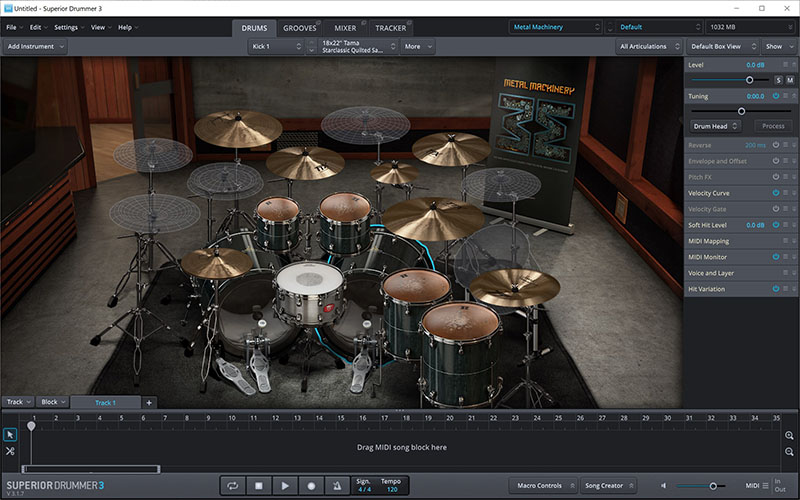Open the Kick 1 instrument selector
800x500 pixels.
tap(277, 46)
